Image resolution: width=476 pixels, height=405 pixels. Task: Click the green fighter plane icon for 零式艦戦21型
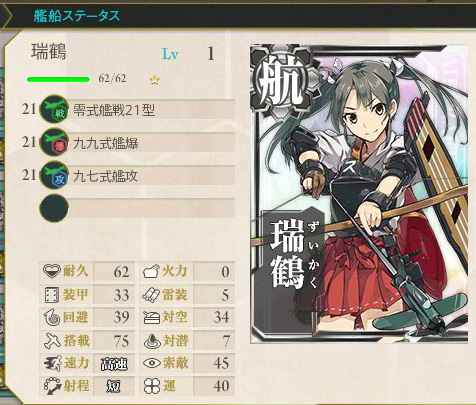click(54, 109)
